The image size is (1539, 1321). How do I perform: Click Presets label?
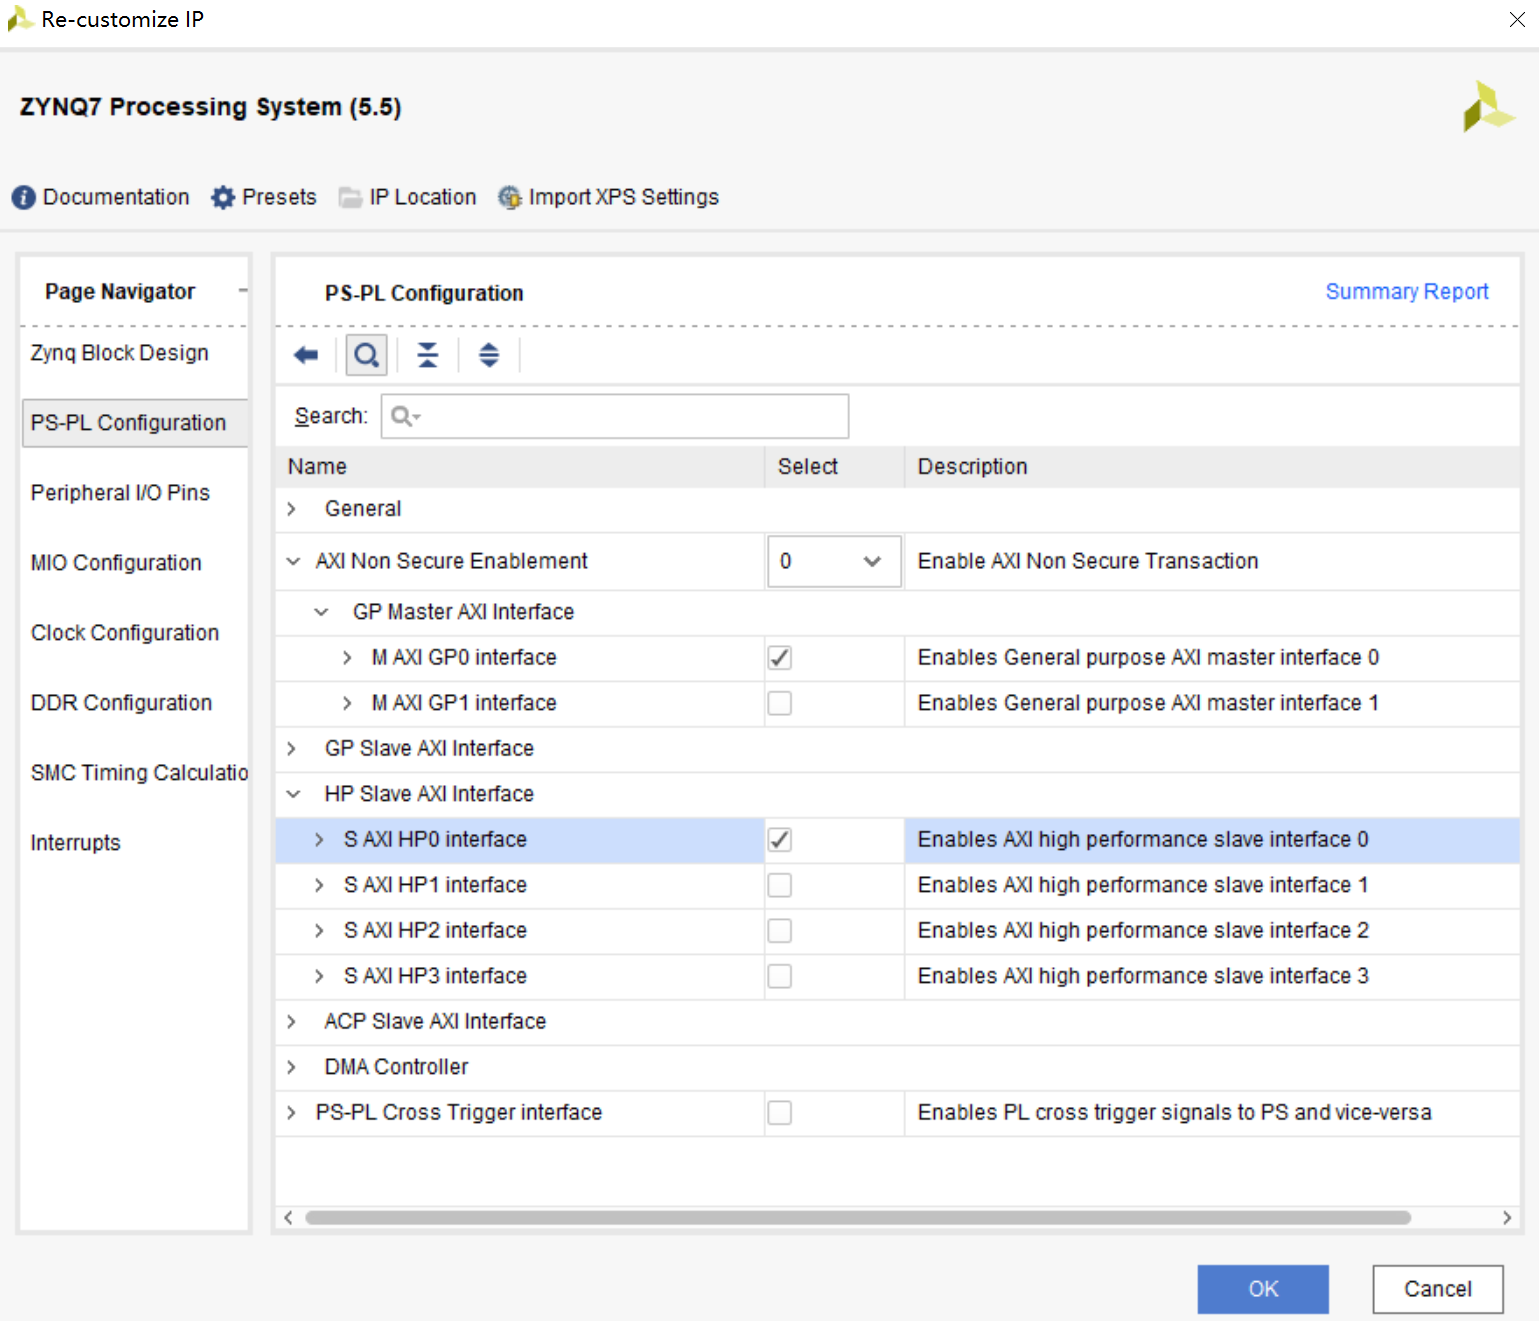[x=279, y=197]
